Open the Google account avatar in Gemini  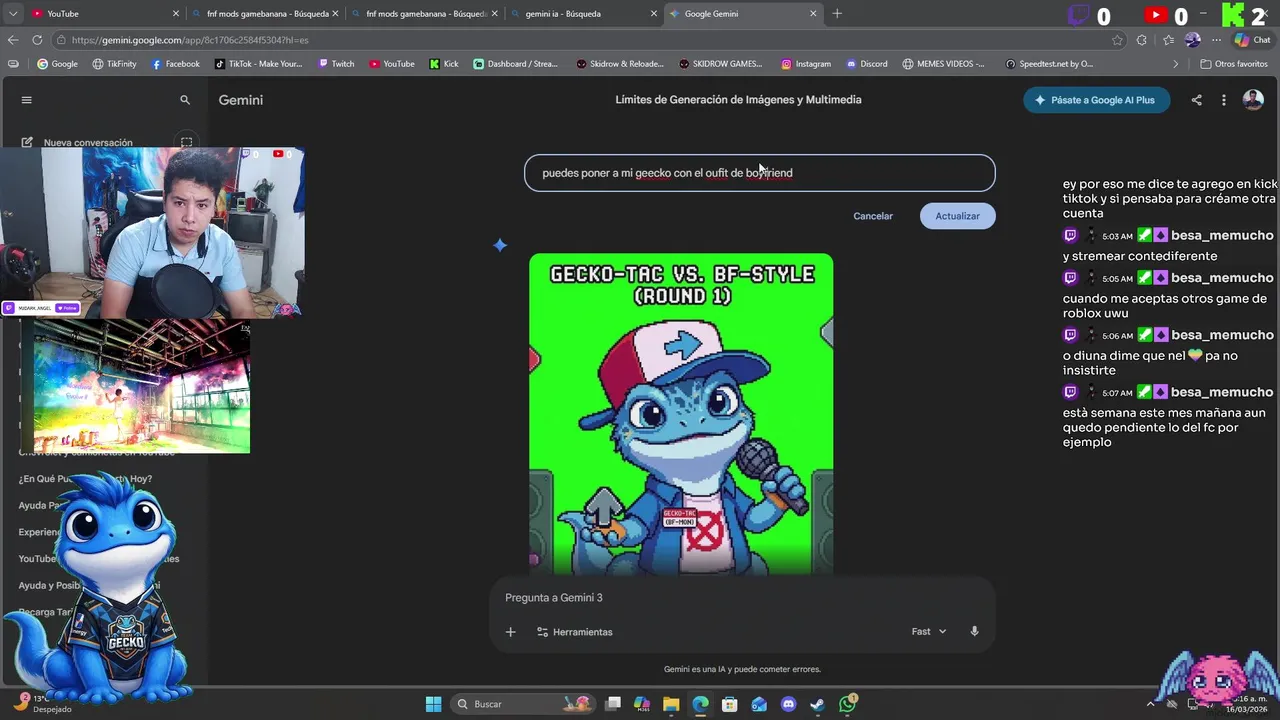tap(1253, 100)
